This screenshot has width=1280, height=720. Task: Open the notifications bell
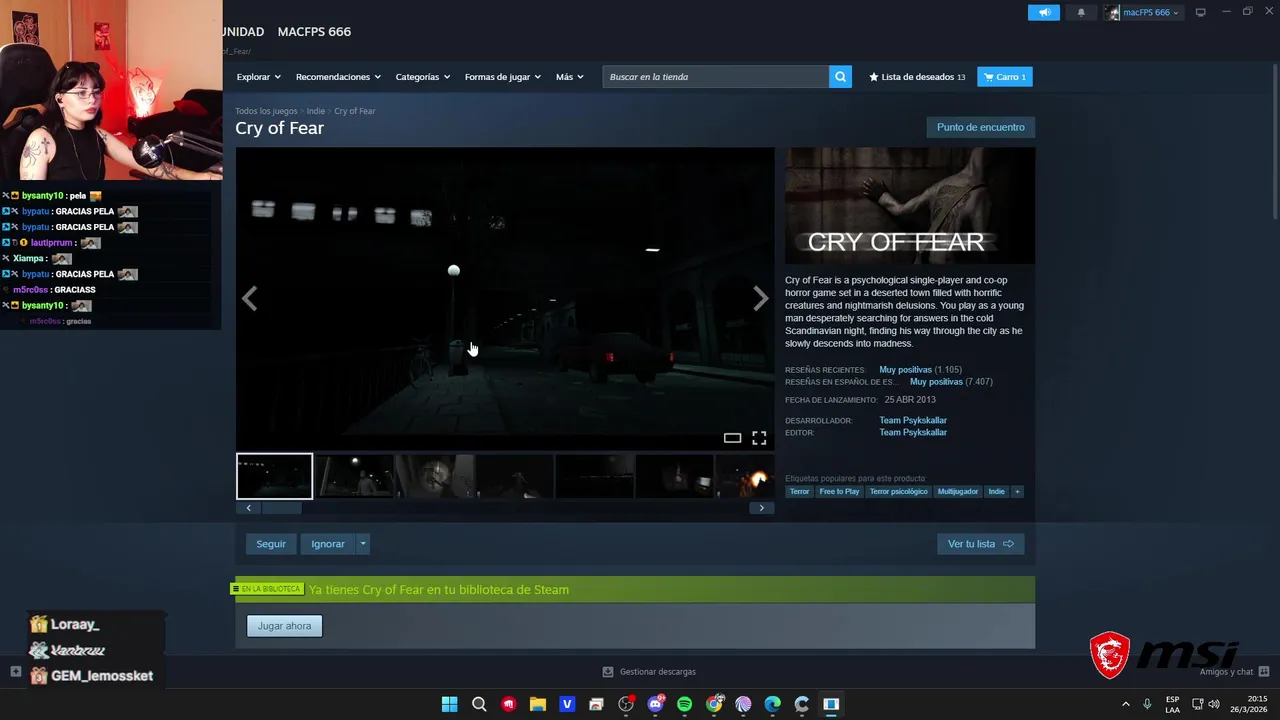click(1081, 13)
